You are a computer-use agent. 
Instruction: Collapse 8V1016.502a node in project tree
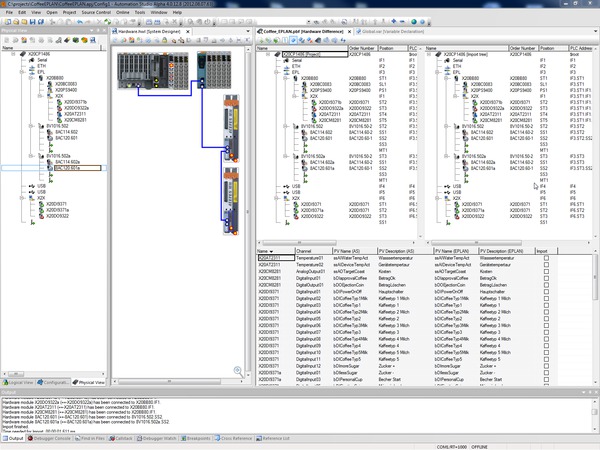click(285, 157)
